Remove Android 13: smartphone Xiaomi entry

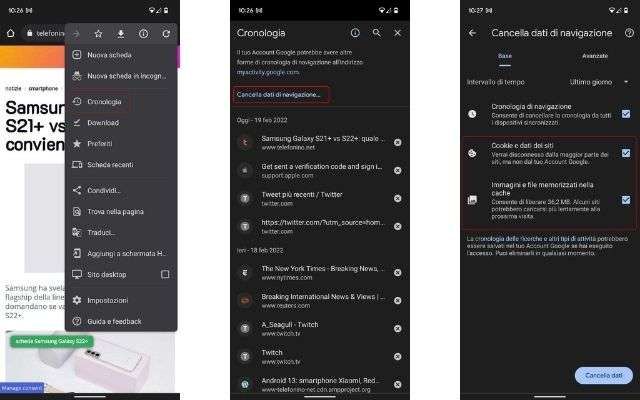point(398,384)
